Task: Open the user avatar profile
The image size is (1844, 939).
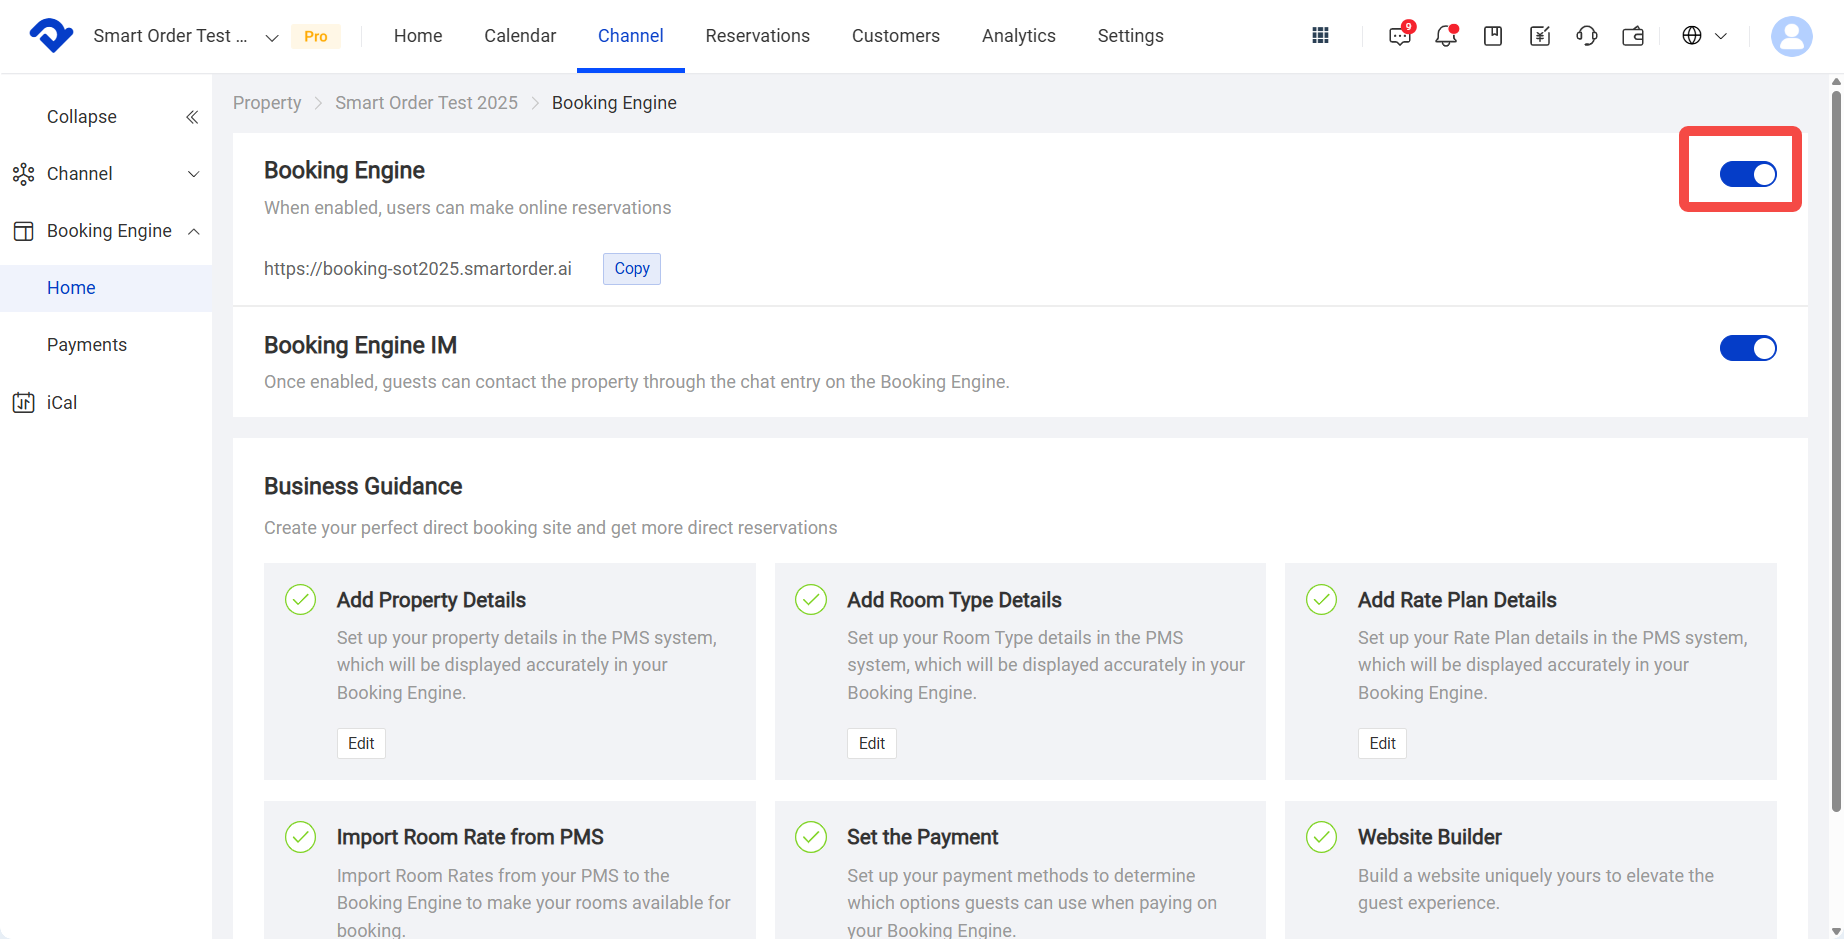Action: [1791, 36]
